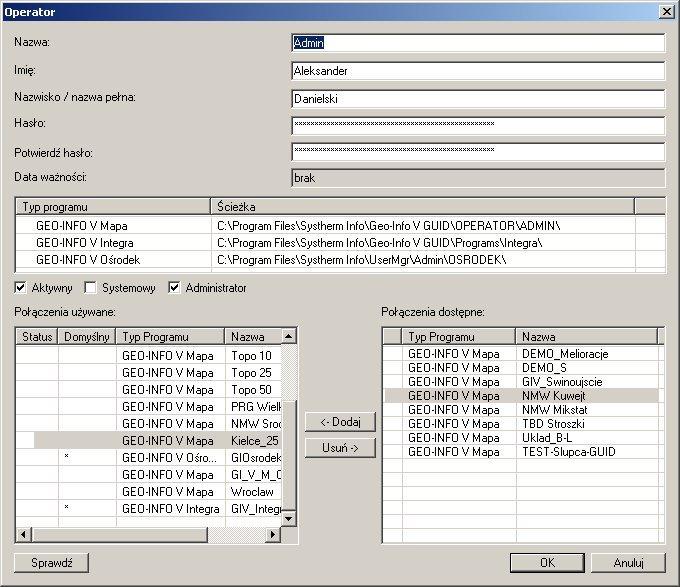Click the Domyślny column header
The image size is (680, 587).
pyautogui.click(x=87, y=336)
